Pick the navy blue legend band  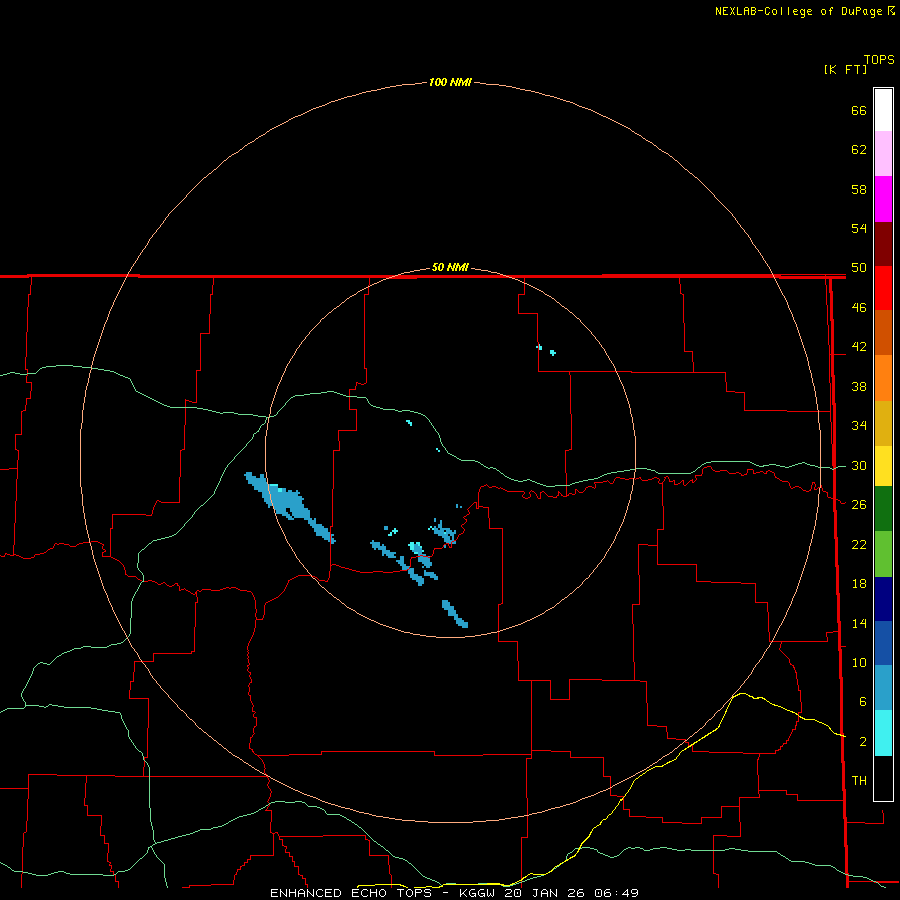click(x=883, y=599)
